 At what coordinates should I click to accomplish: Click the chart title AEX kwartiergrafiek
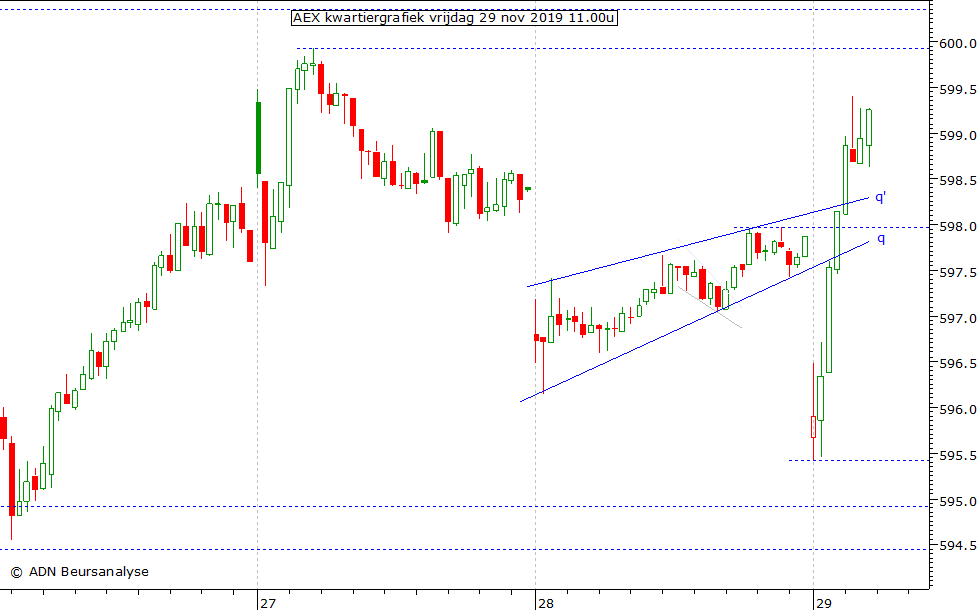point(454,18)
